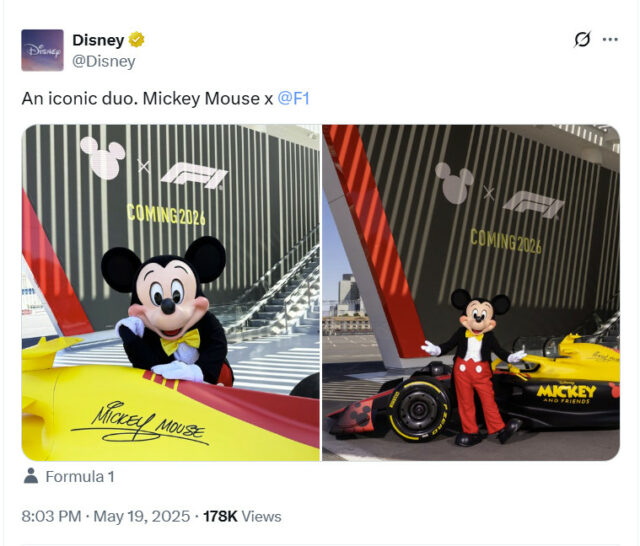Click the F1 logo in the right photo

click(x=534, y=204)
